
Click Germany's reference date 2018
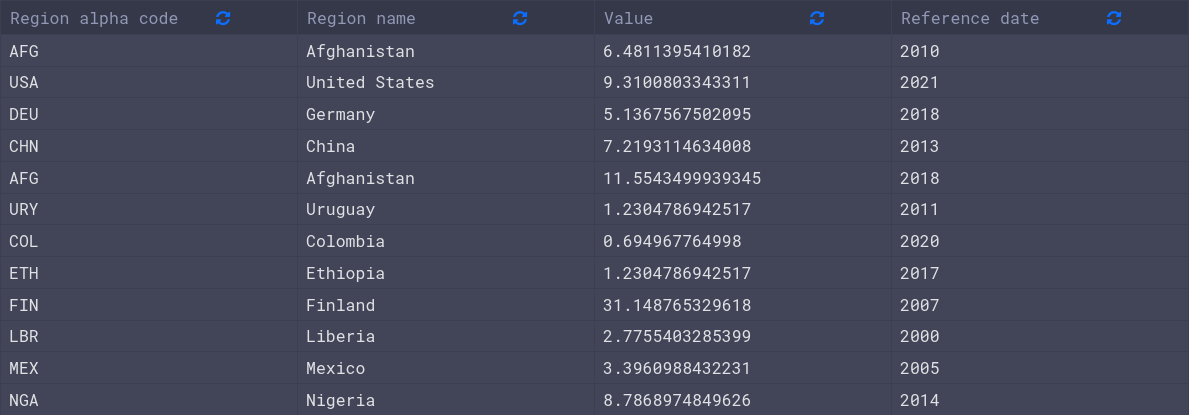[x=920, y=115]
